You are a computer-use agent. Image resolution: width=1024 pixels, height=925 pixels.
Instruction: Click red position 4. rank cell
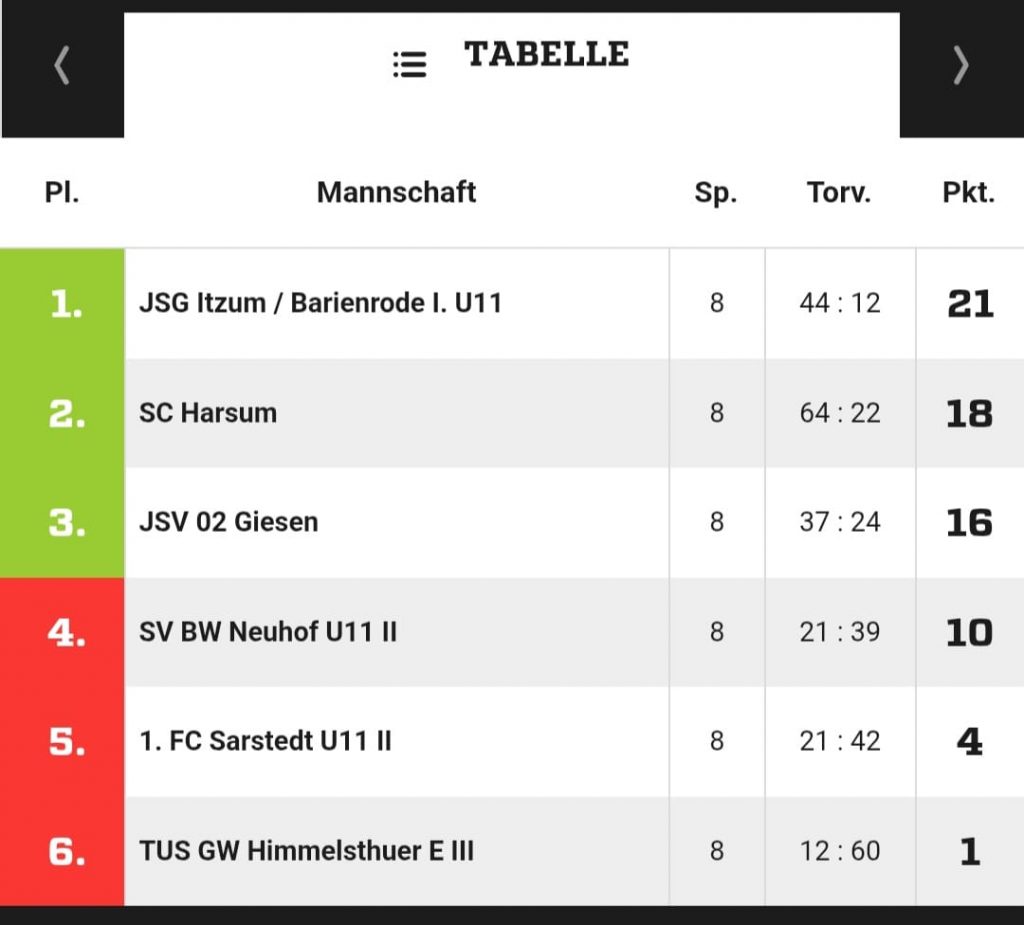(x=64, y=632)
